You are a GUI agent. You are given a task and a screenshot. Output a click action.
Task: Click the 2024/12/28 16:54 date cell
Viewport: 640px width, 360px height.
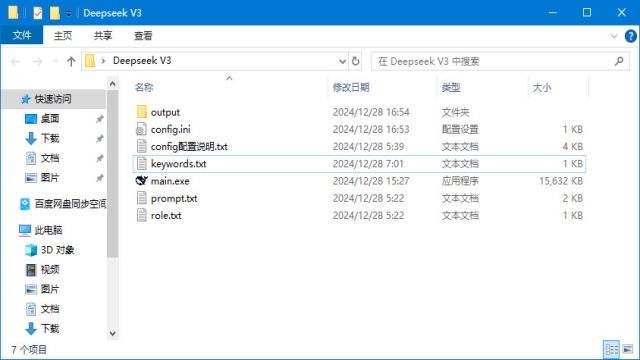371,112
